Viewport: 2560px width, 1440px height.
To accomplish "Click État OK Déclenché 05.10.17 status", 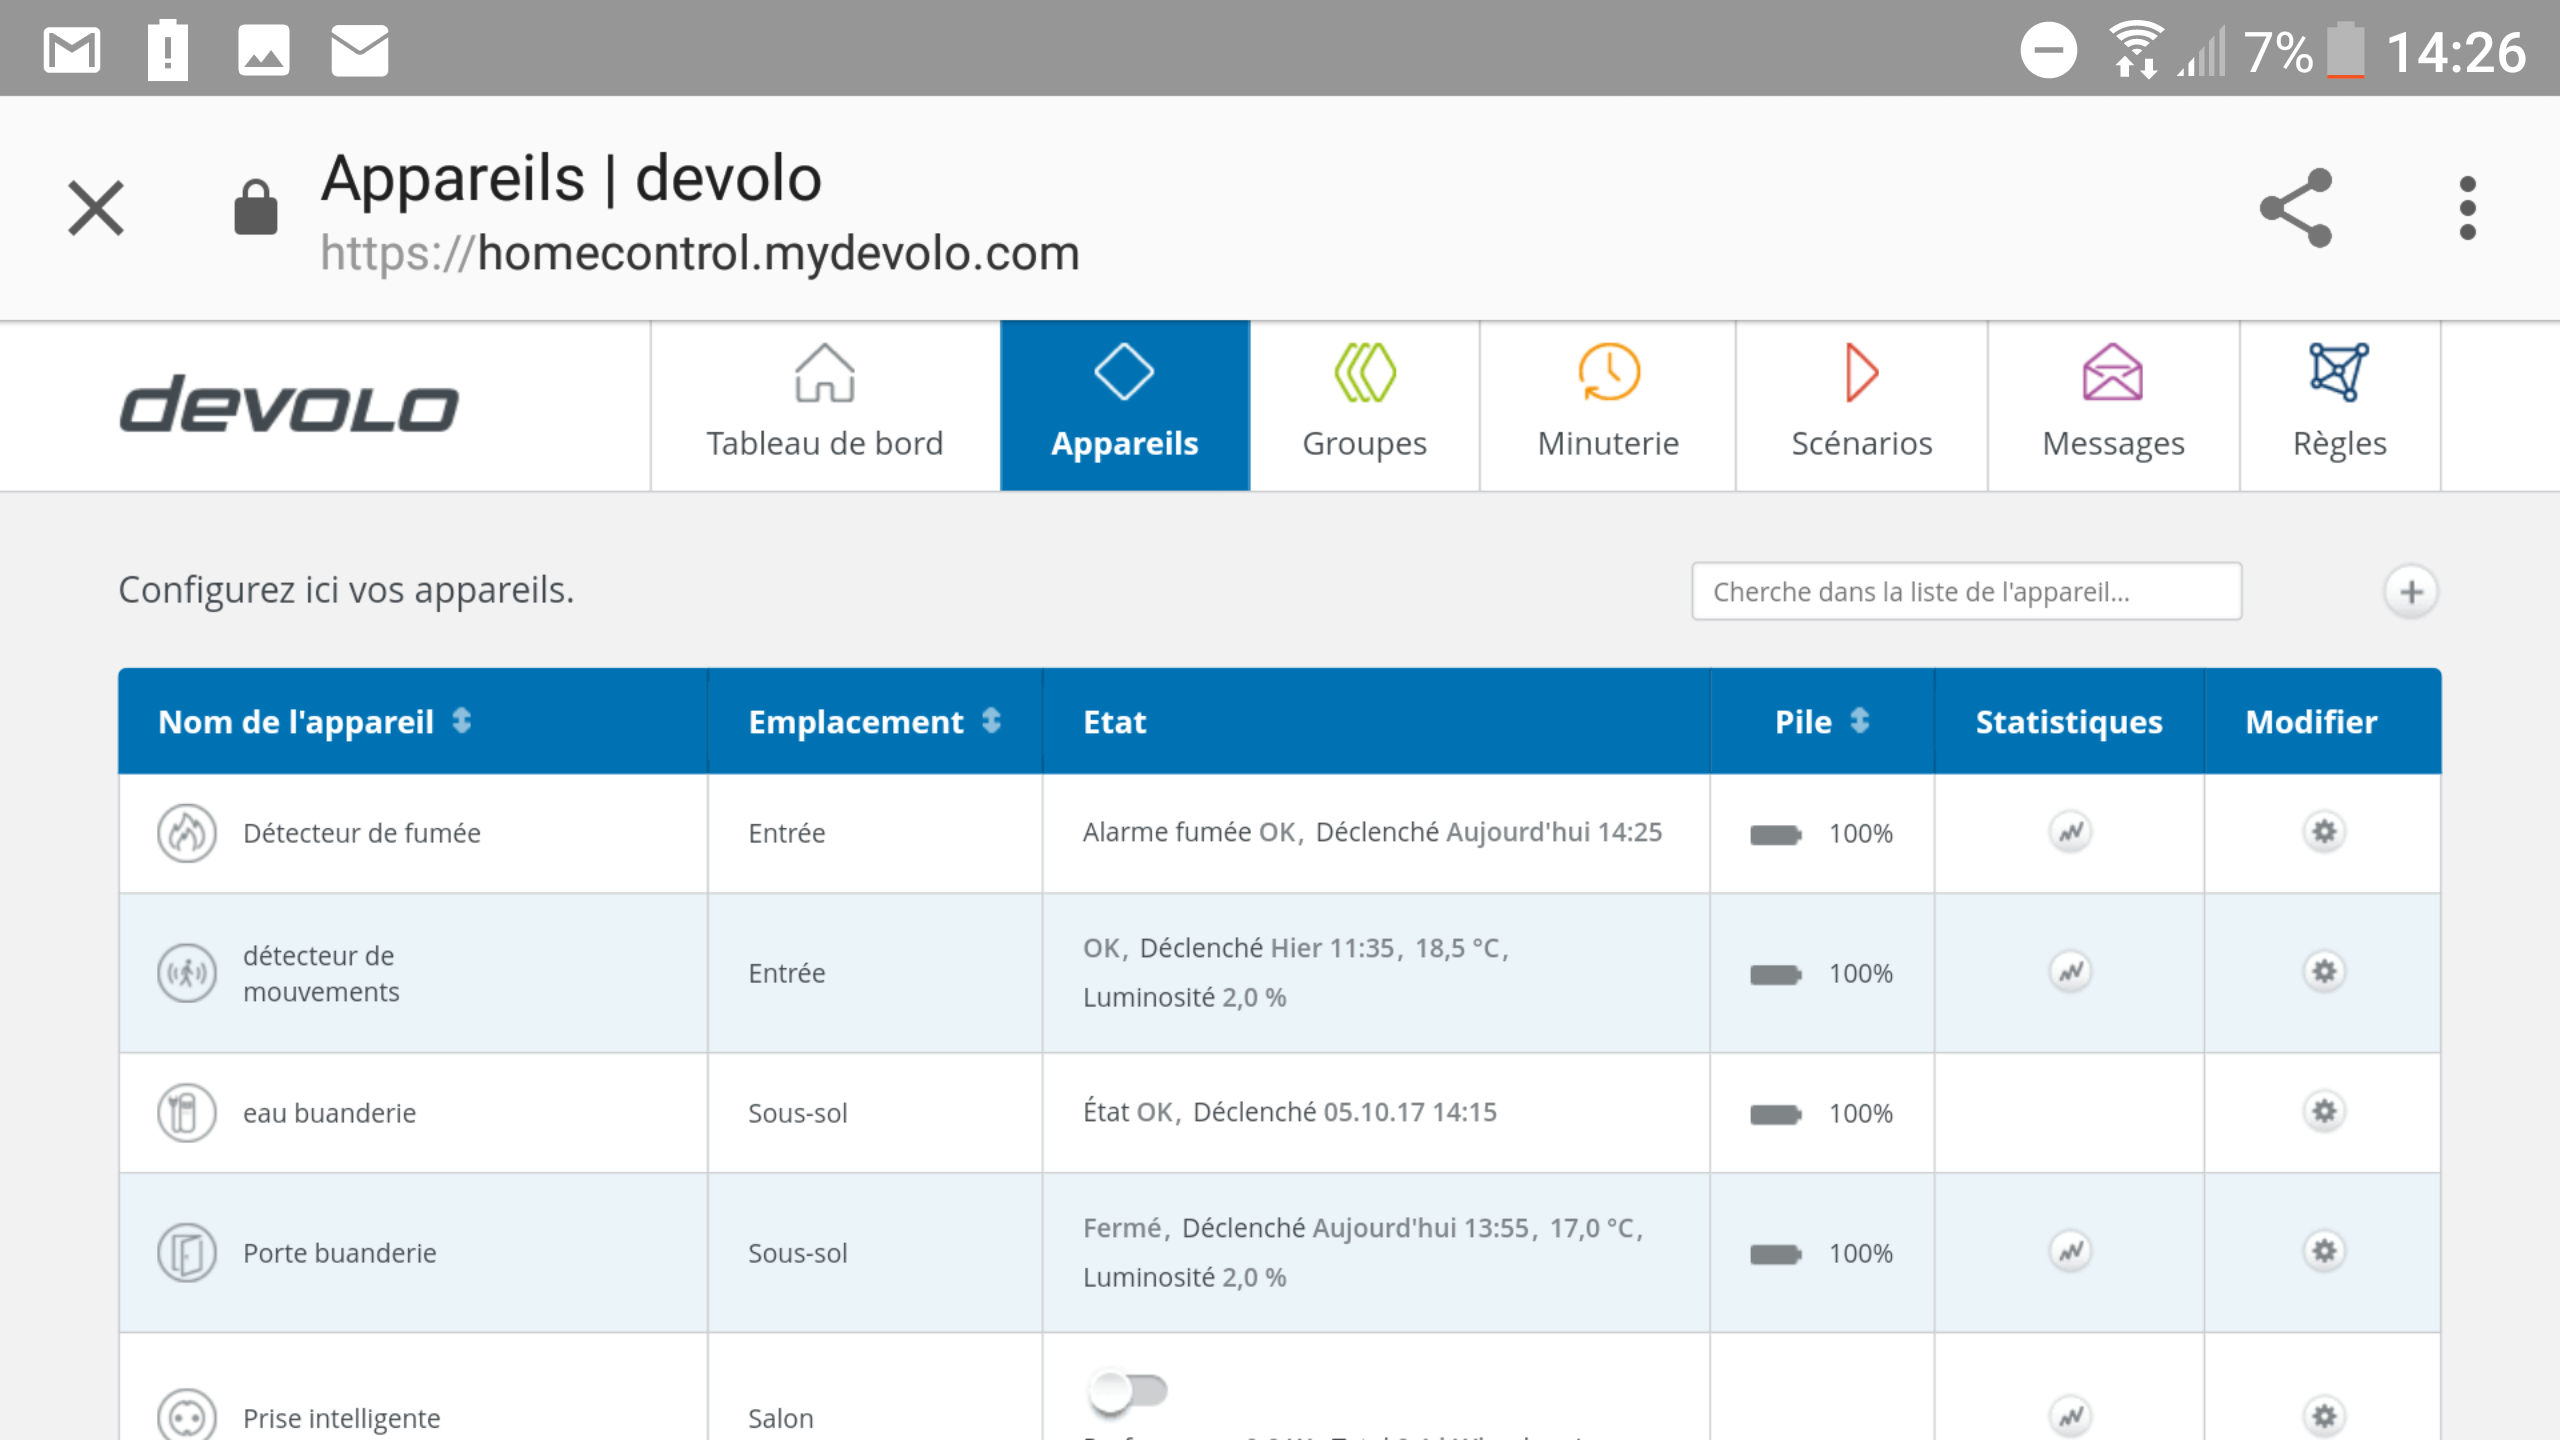I will pyautogui.click(x=1289, y=1112).
